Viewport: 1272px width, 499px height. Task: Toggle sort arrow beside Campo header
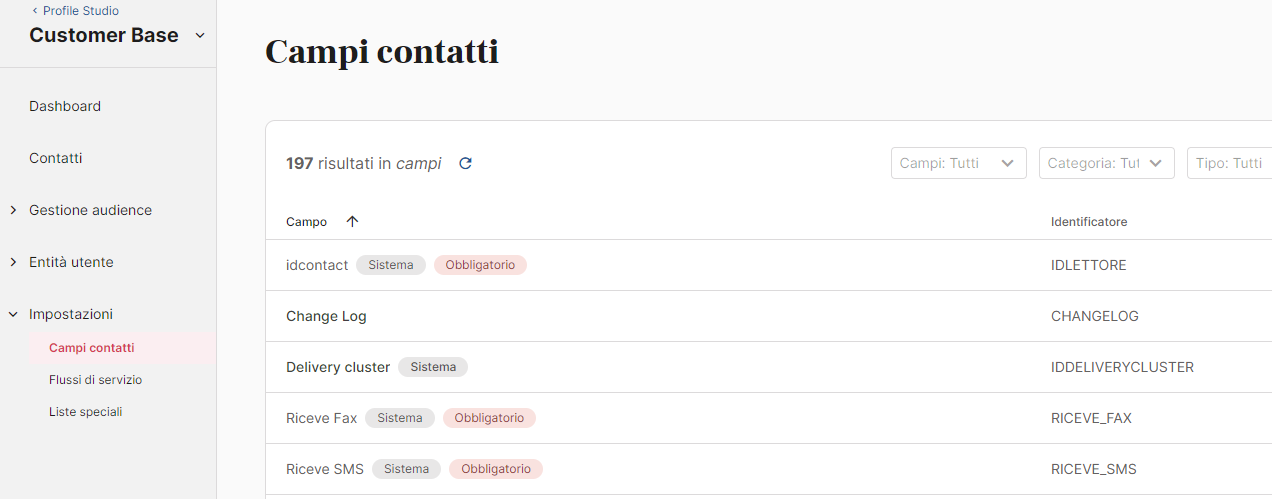click(x=352, y=222)
